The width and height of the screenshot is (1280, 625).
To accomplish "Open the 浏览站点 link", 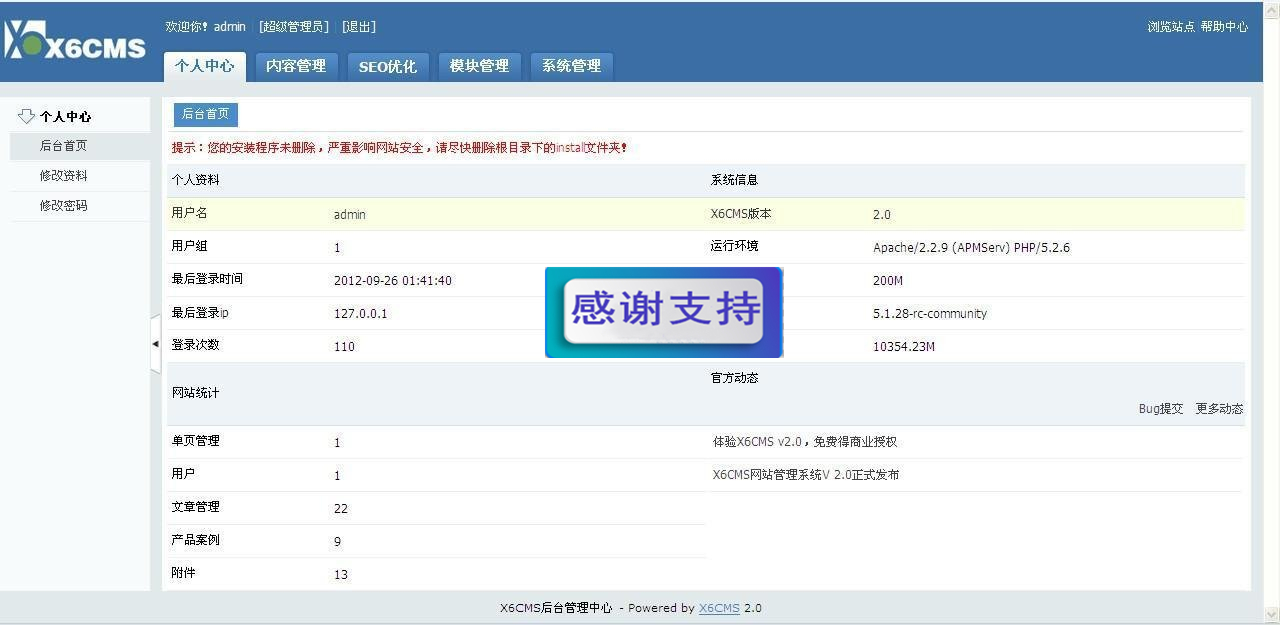I will pos(1171,27).
